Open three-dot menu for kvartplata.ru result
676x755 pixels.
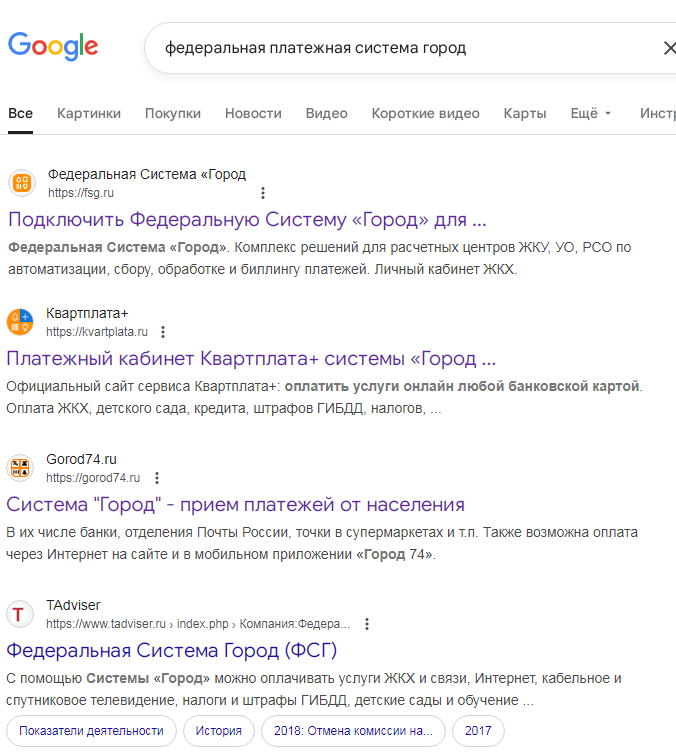point(163,332)
